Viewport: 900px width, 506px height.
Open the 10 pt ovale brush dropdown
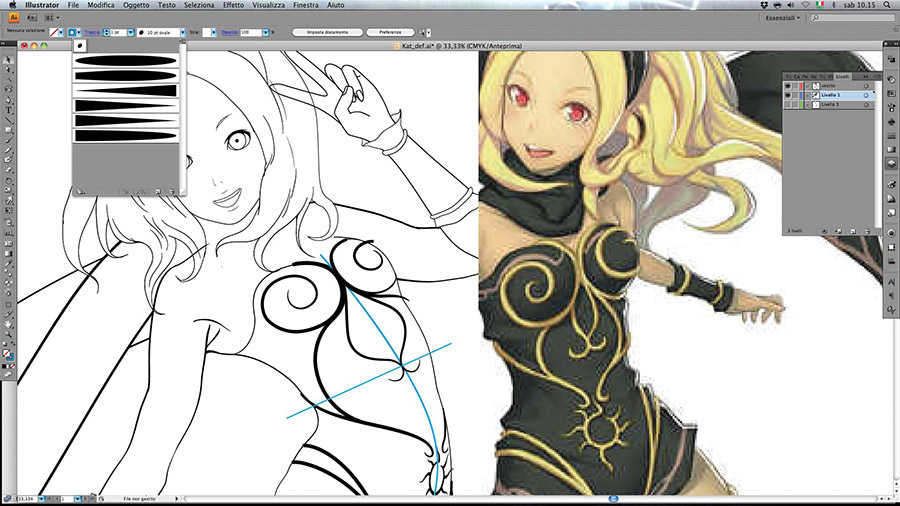tap(183, 32)
